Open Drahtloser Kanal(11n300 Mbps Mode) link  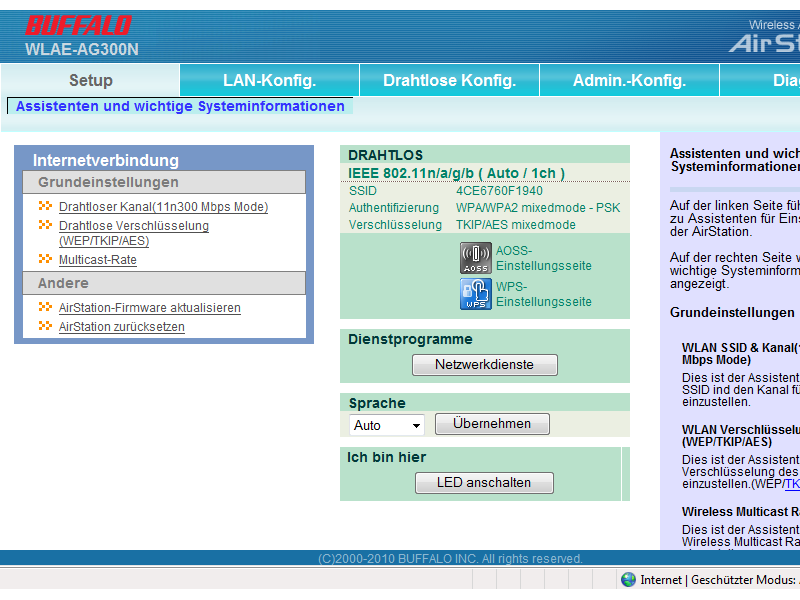(x=163, y=207)
